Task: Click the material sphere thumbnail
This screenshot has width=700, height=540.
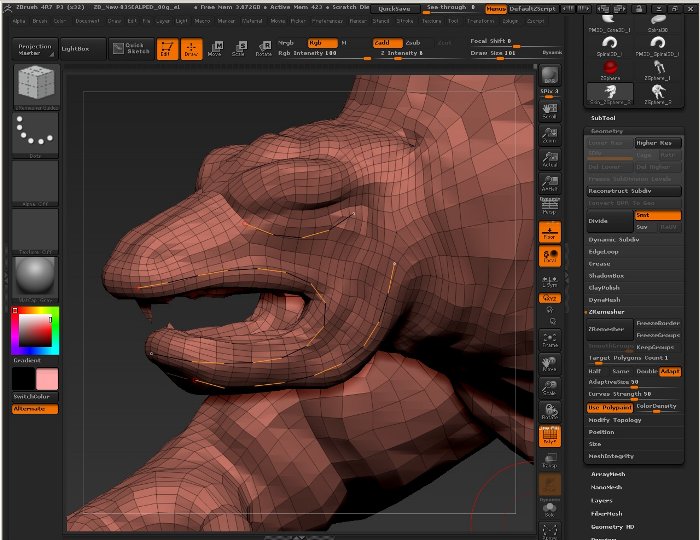Action: coord(35,276)
